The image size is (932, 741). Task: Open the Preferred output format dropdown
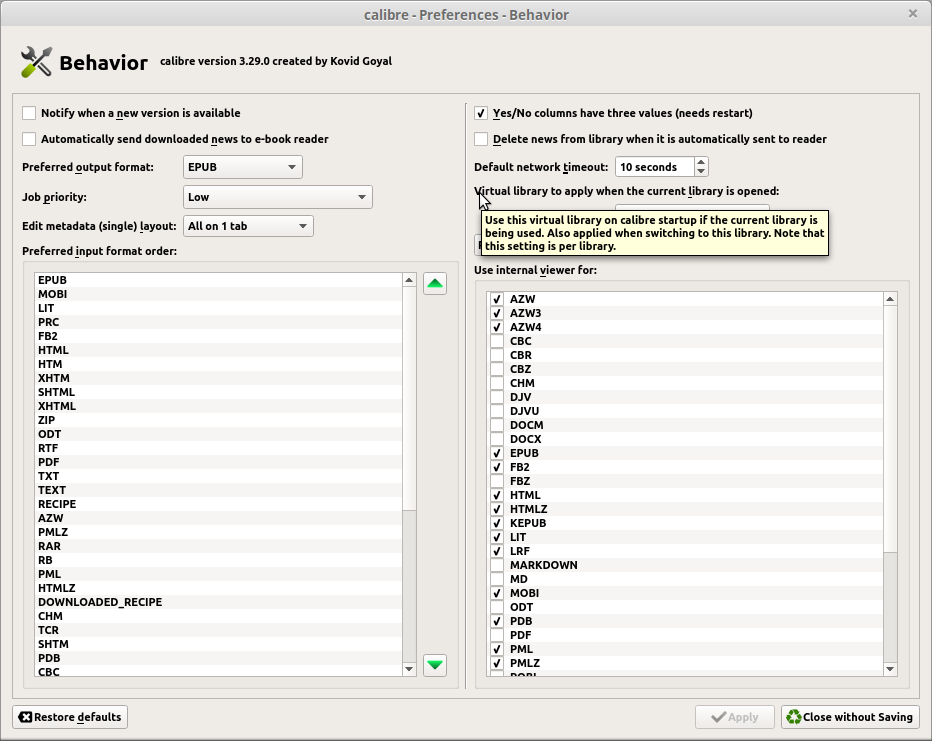point(243,167)
